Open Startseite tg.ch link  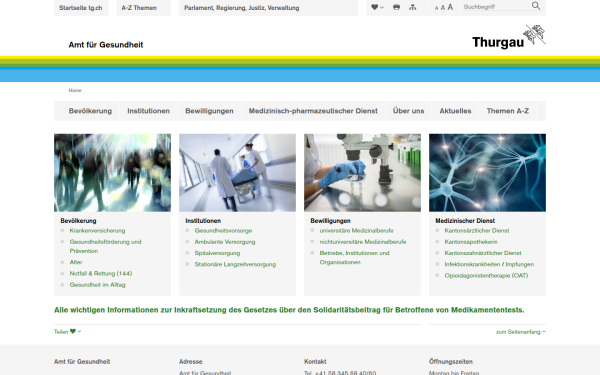point(81,8)
